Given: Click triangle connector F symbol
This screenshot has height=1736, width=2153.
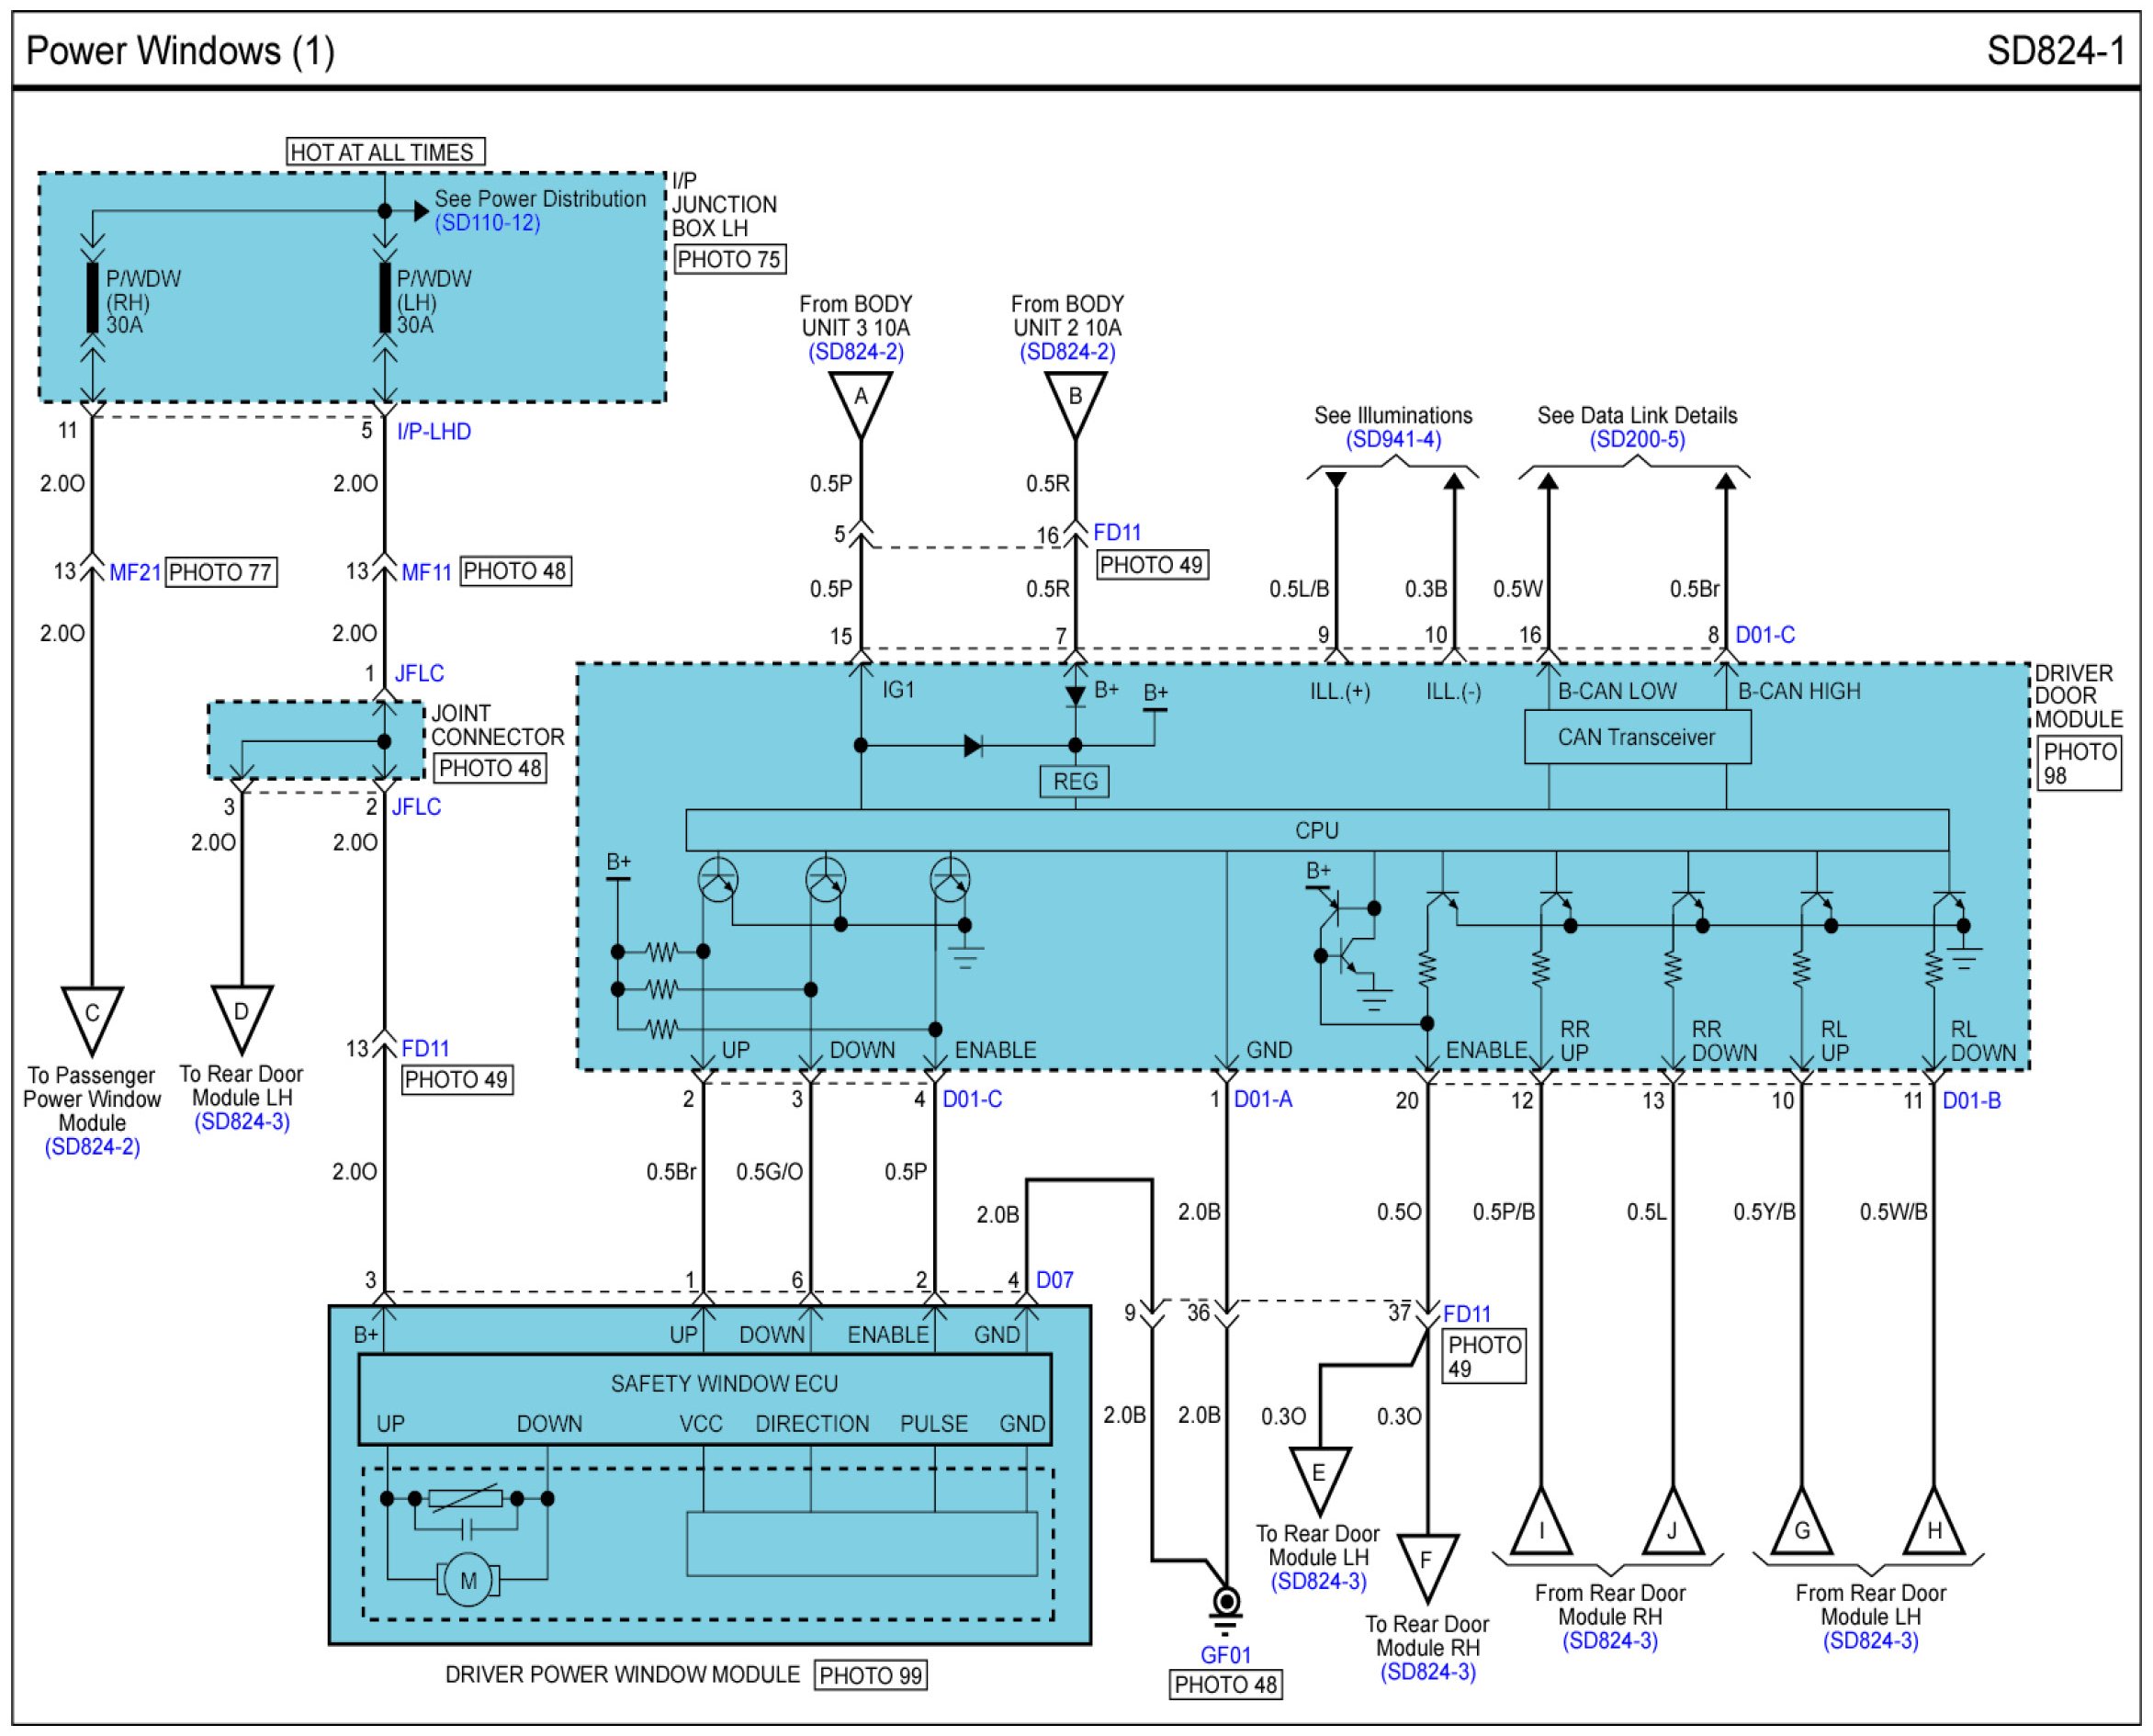Looking at the screenshot, I should coord(1426,1563).
